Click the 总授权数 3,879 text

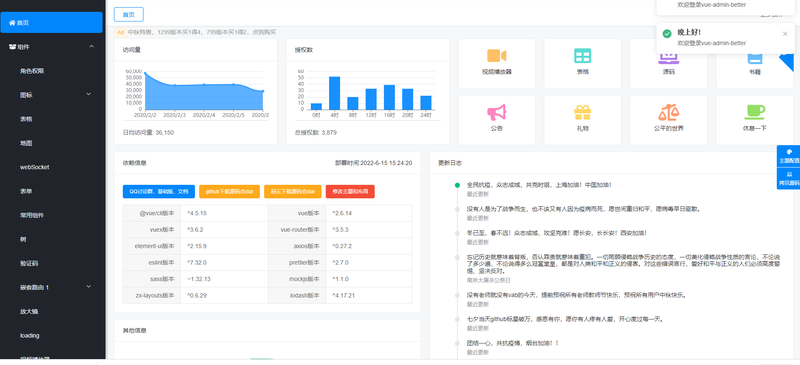coord(315,132)
